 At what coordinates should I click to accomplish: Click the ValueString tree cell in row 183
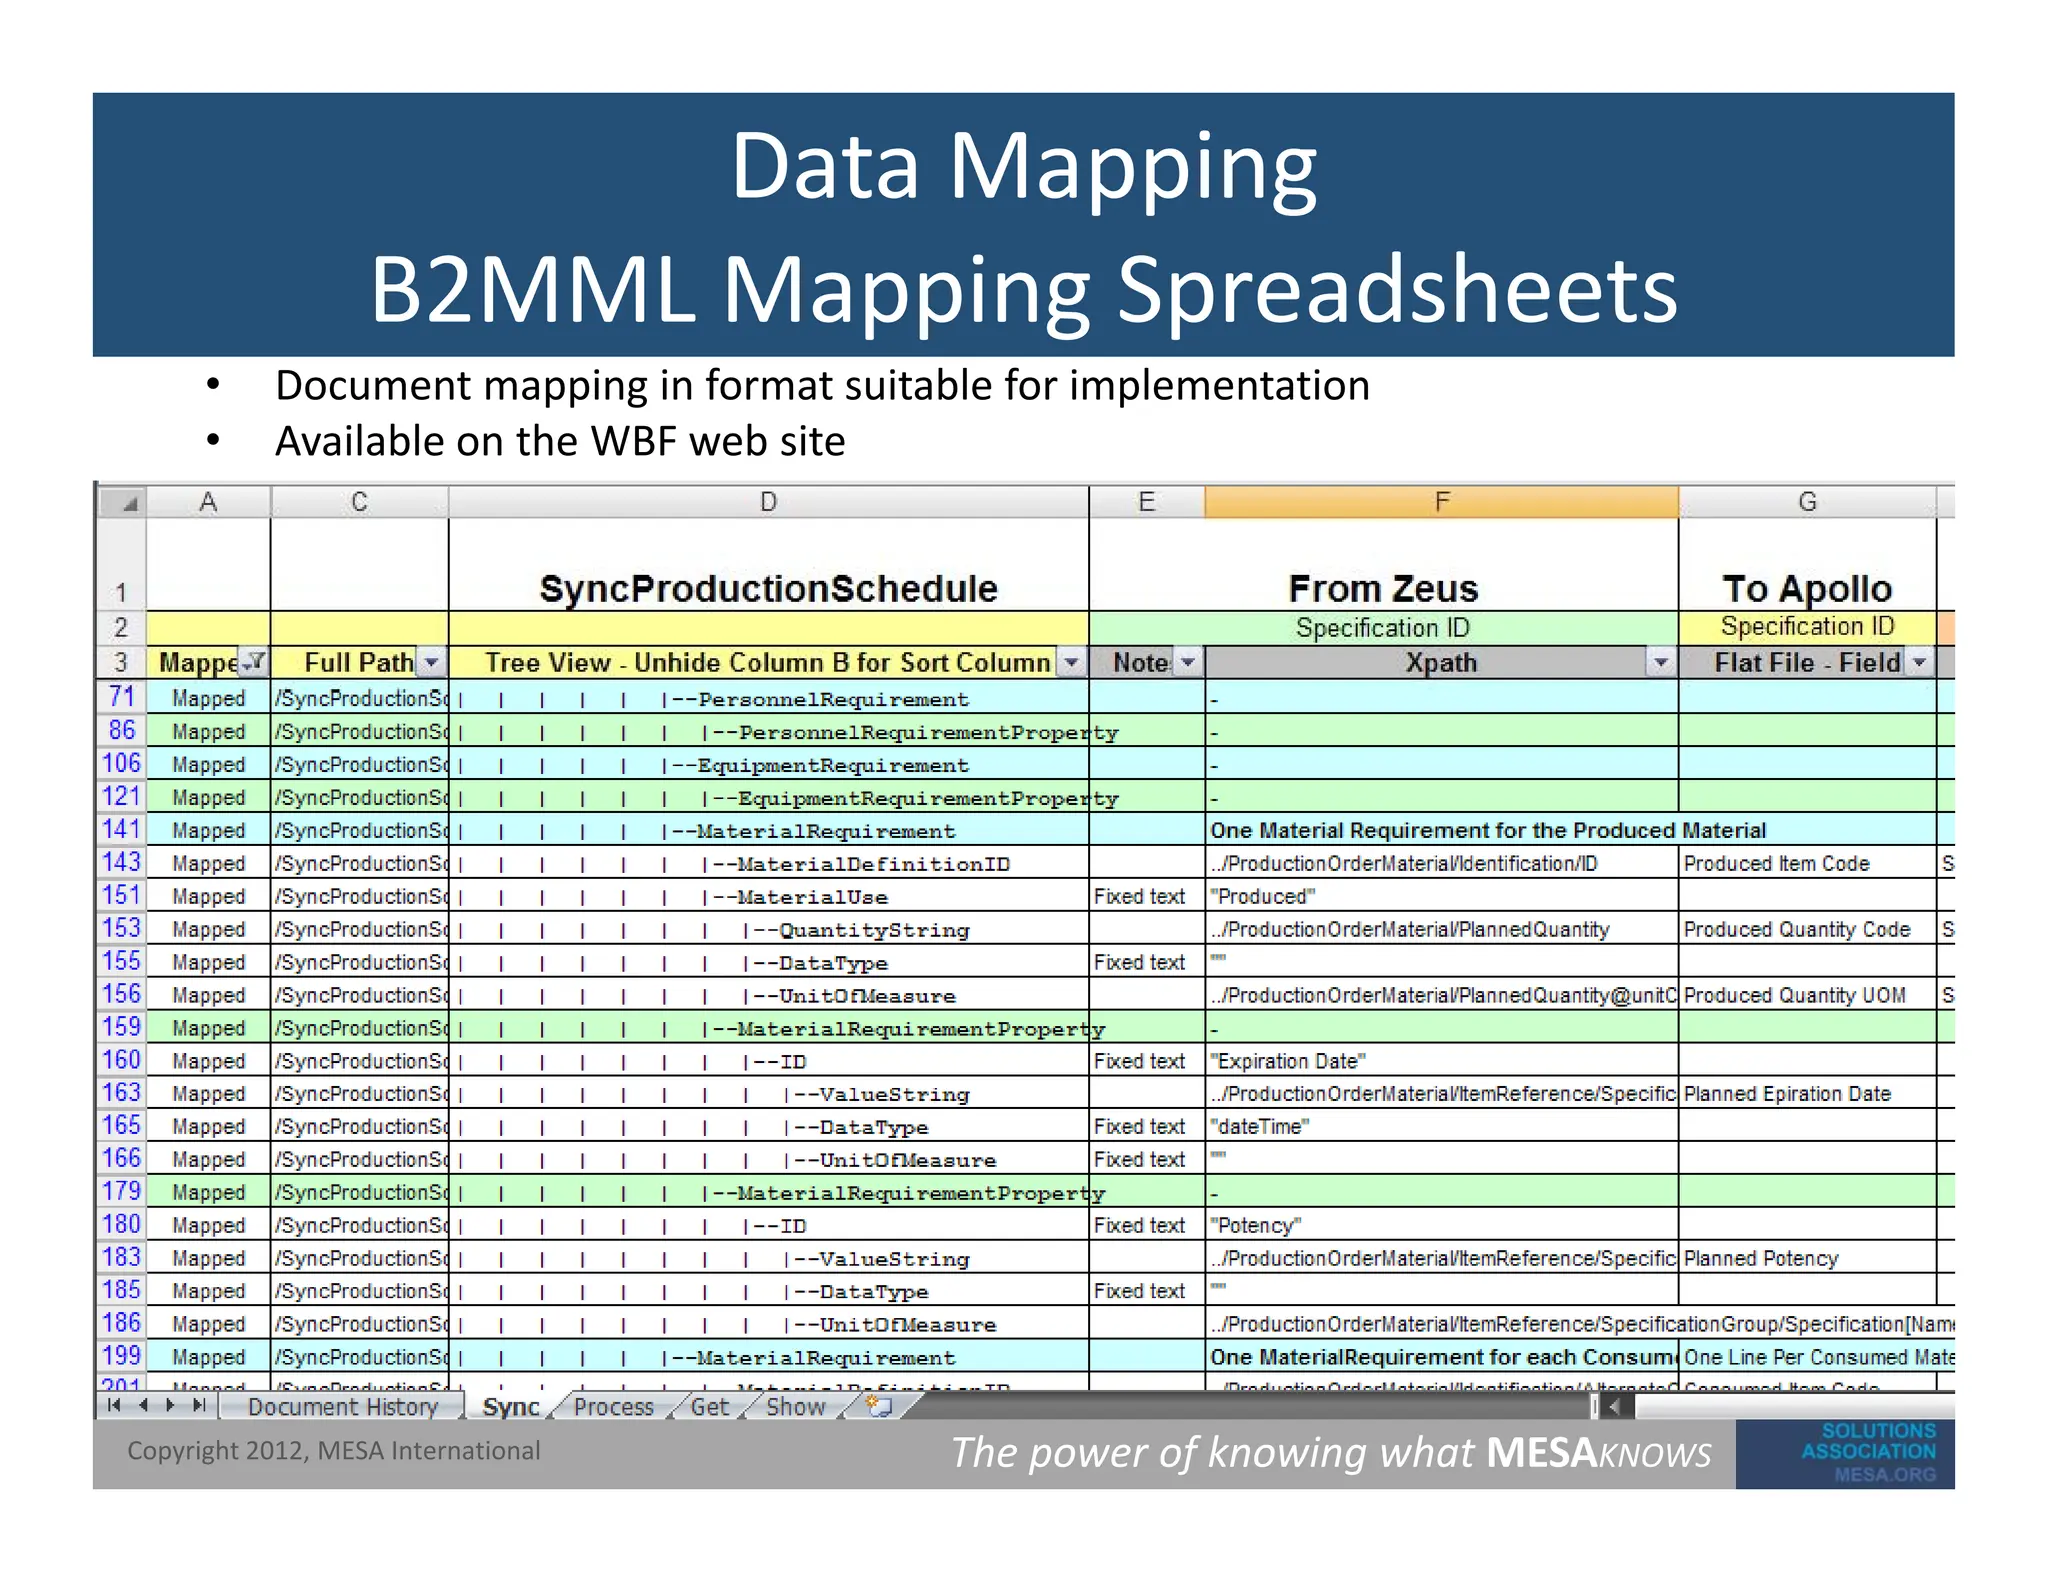[x=768, y=1258]
